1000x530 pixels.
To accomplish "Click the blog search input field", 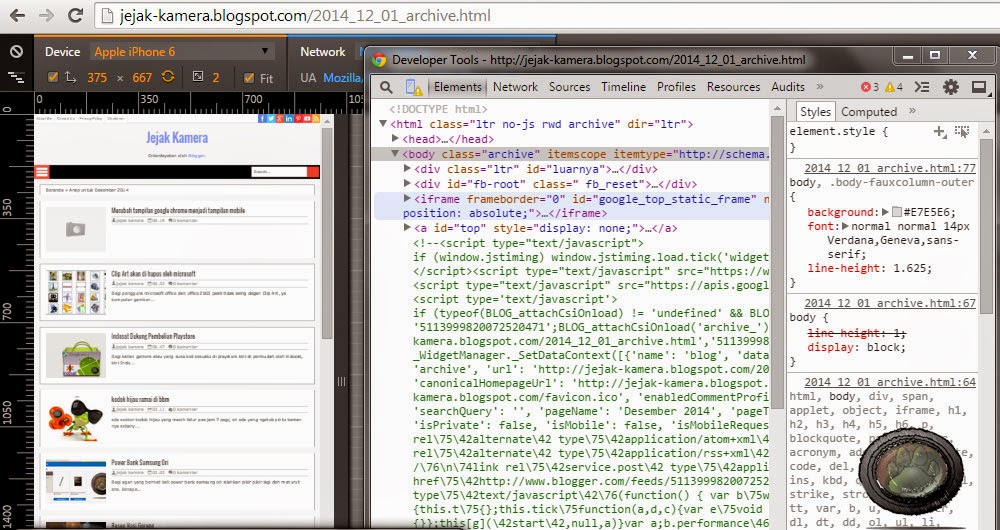I will pos(279,172).
